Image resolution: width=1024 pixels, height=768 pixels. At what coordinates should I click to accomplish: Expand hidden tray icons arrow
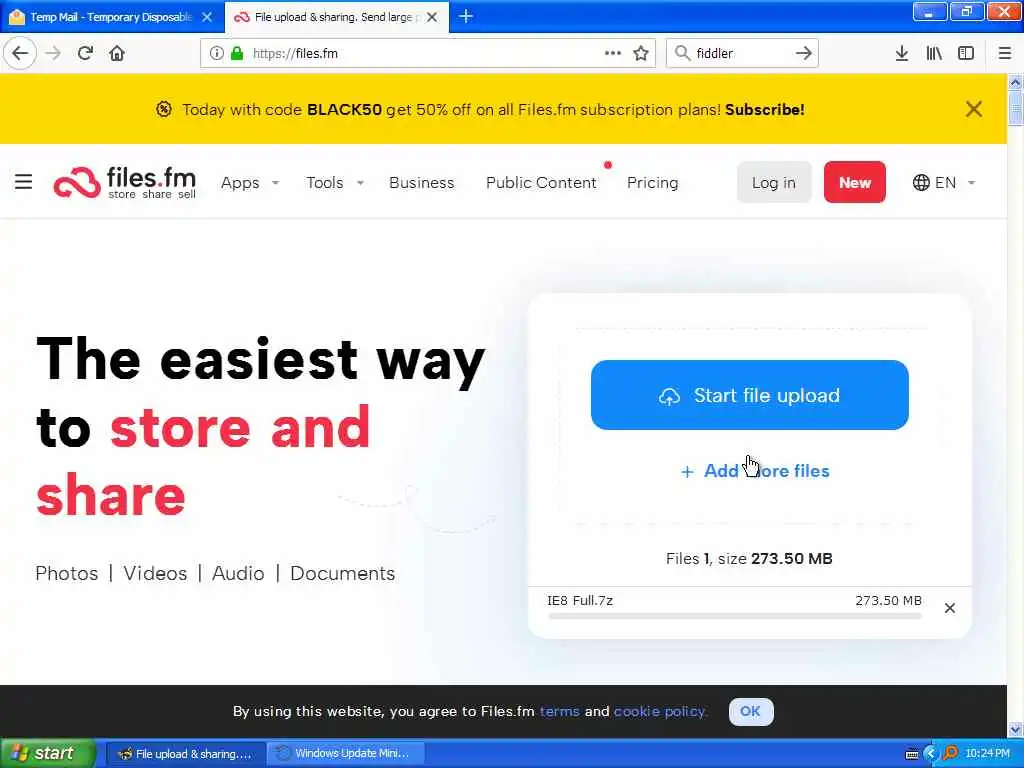931,754
